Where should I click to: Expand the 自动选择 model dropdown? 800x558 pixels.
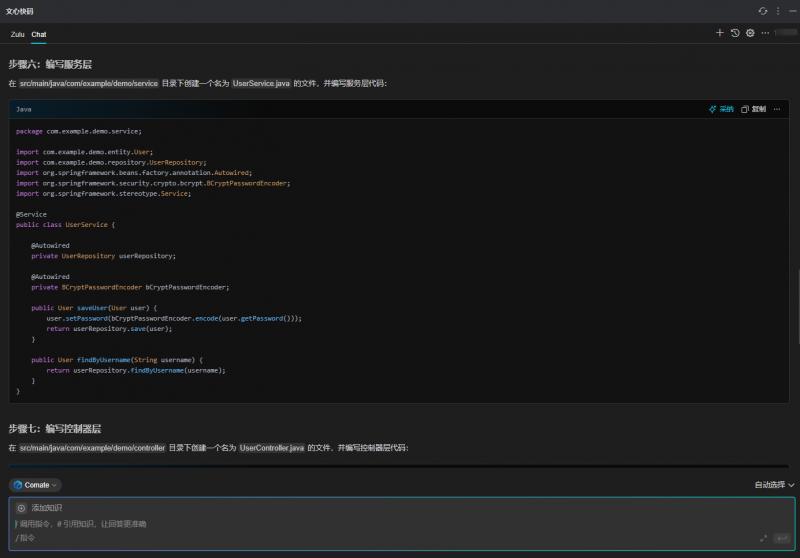[x=775, y=485]
